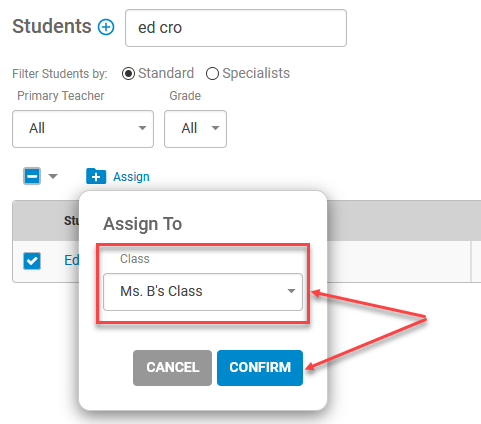The height and width of the screenshot is (424, 481).
Task: Open the Grade dropdown
Action: [195, 129]
